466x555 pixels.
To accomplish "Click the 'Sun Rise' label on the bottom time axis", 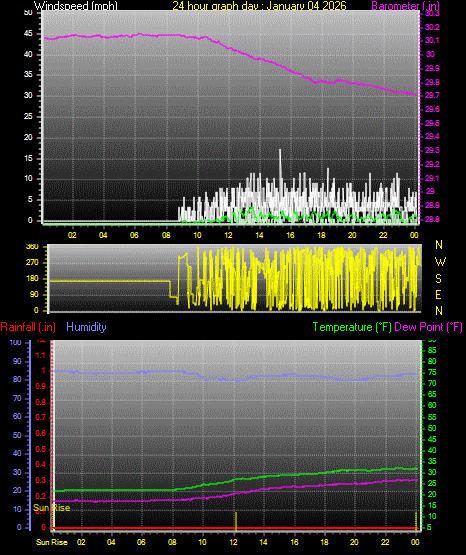I will point(52,542).
